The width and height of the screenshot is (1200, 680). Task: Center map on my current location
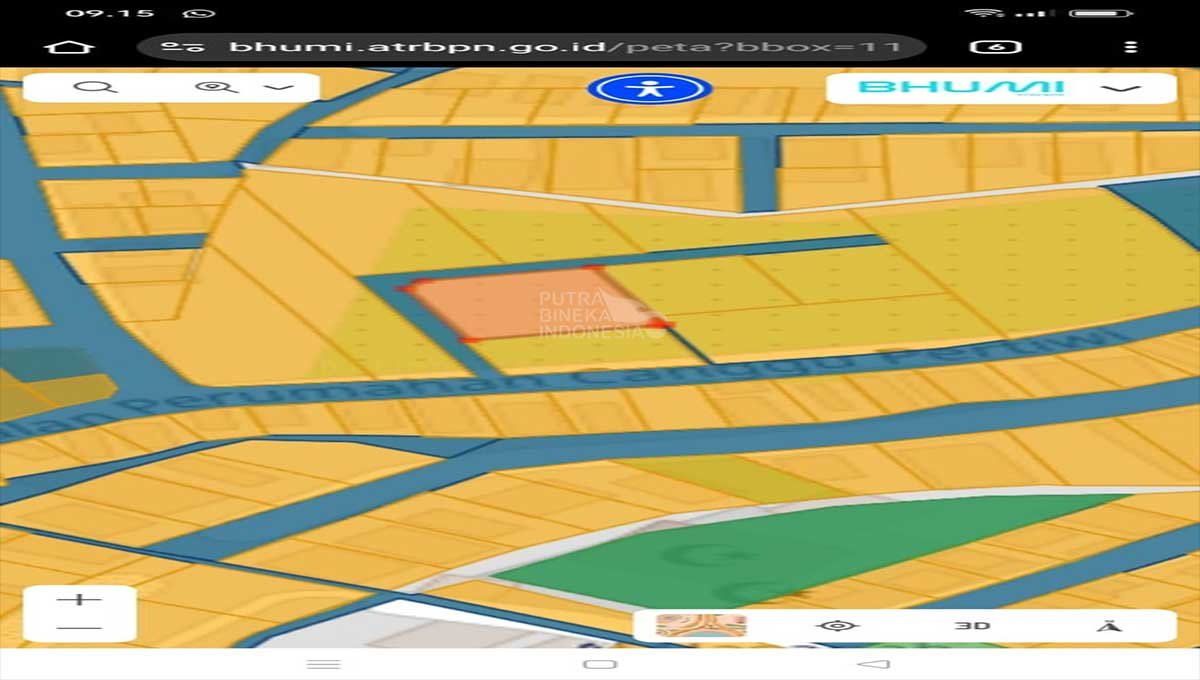pos(837,626)
